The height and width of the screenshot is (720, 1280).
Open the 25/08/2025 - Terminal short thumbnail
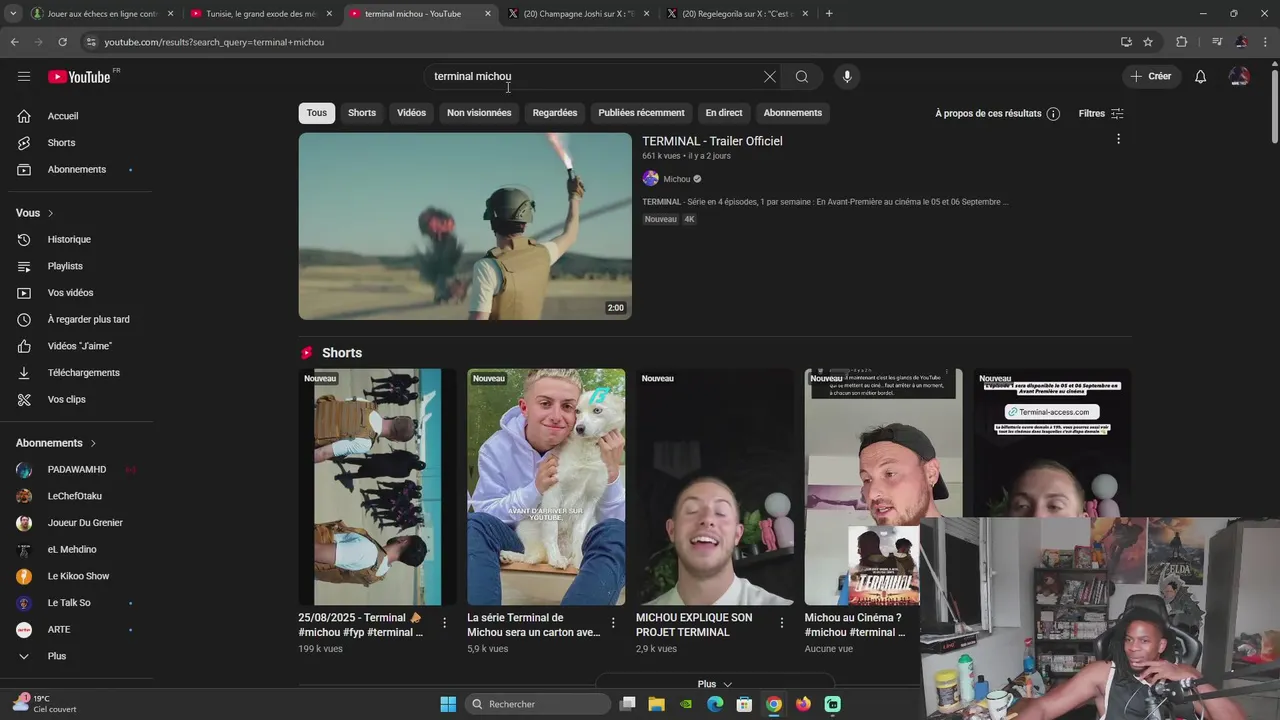[377, 487]
